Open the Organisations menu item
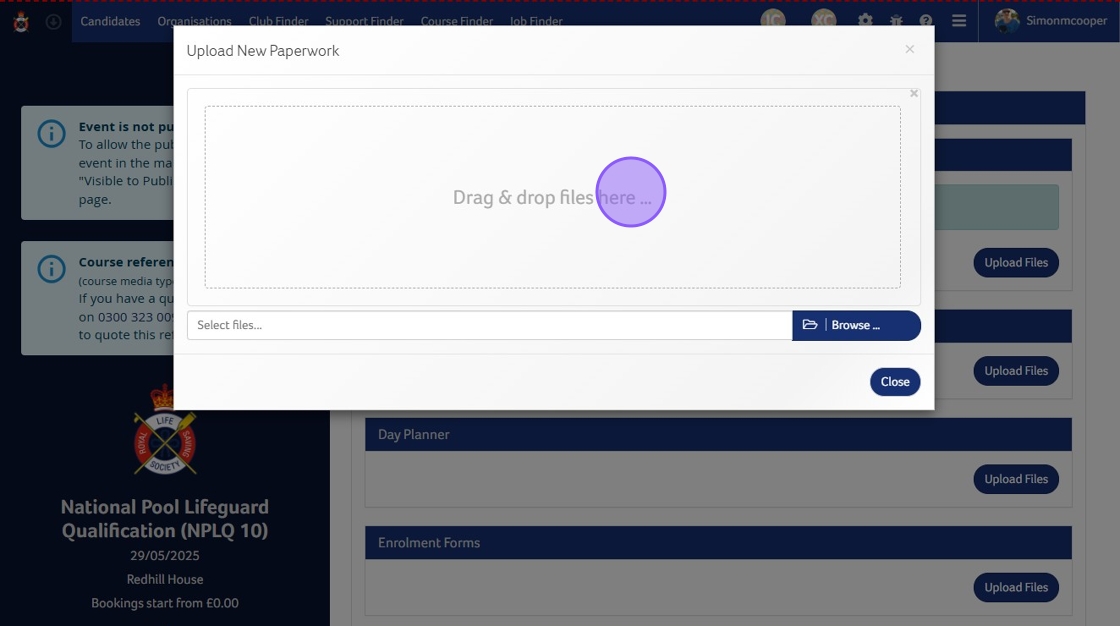Viewport: 1120px width, 626px height. click(194, 21)
